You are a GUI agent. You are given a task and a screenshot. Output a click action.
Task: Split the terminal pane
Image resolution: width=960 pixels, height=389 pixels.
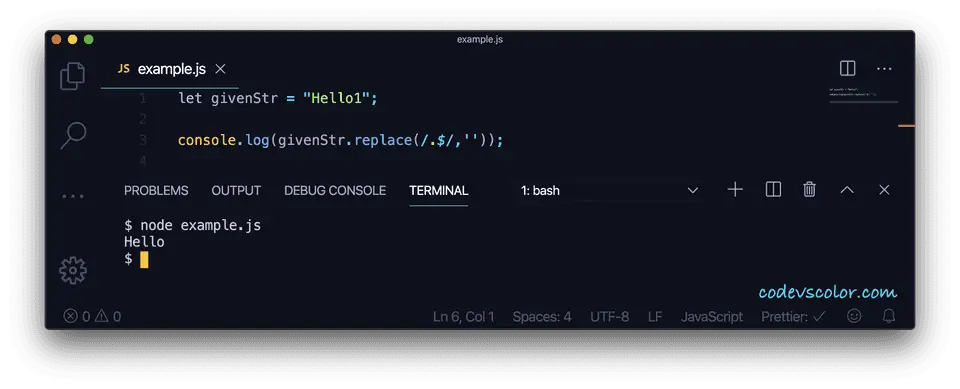coord(773,190)
